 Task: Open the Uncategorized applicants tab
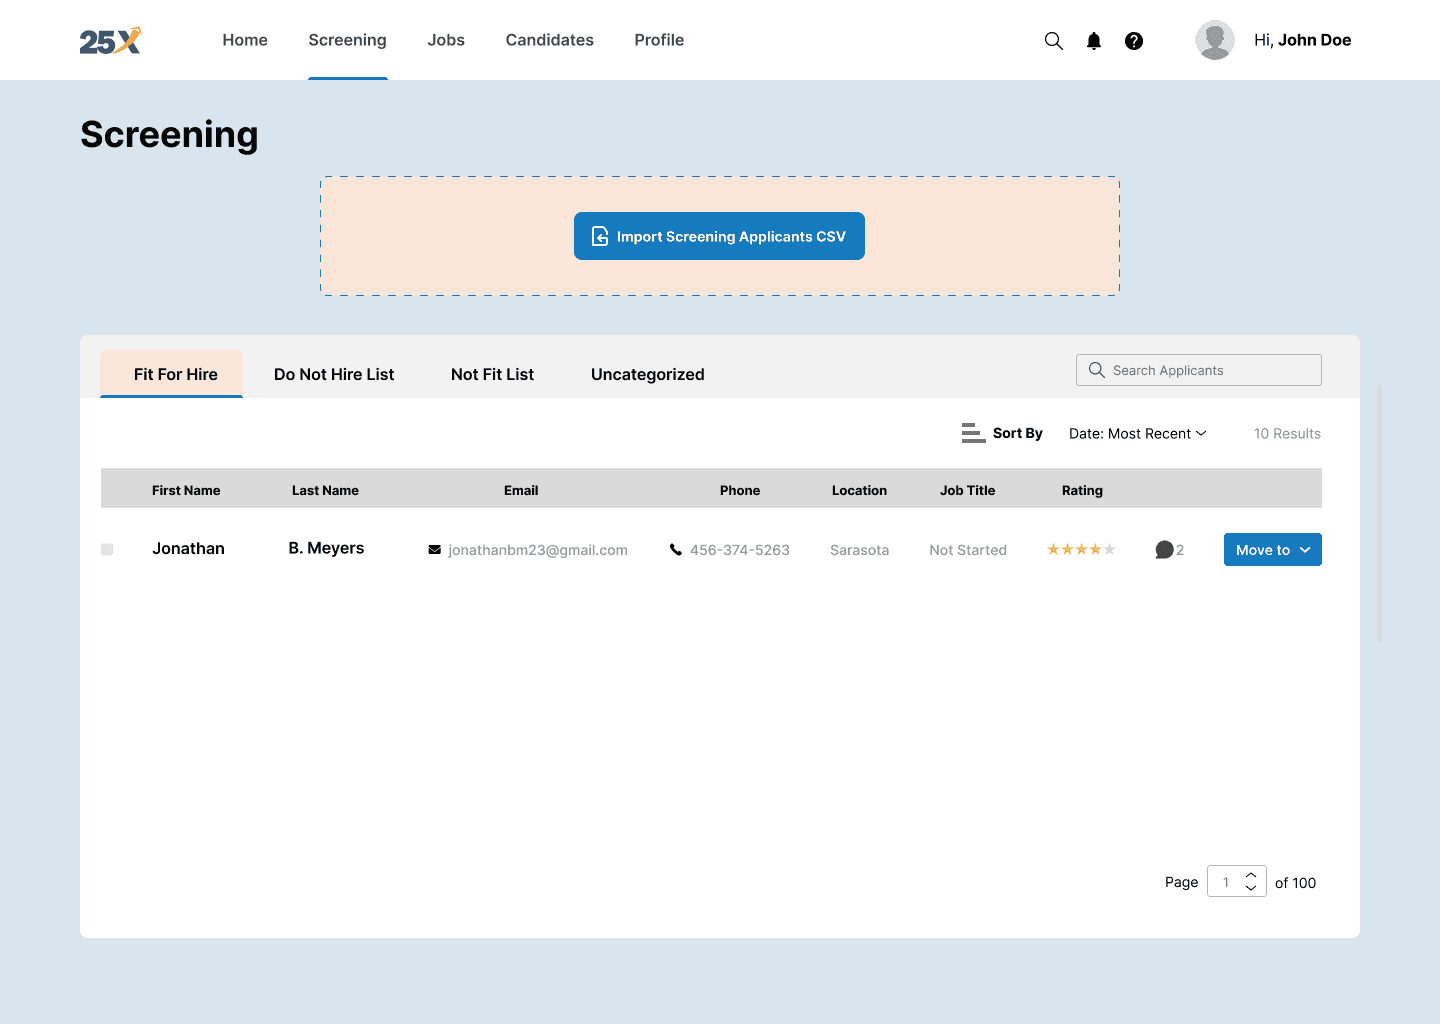(x=647, y=373)
